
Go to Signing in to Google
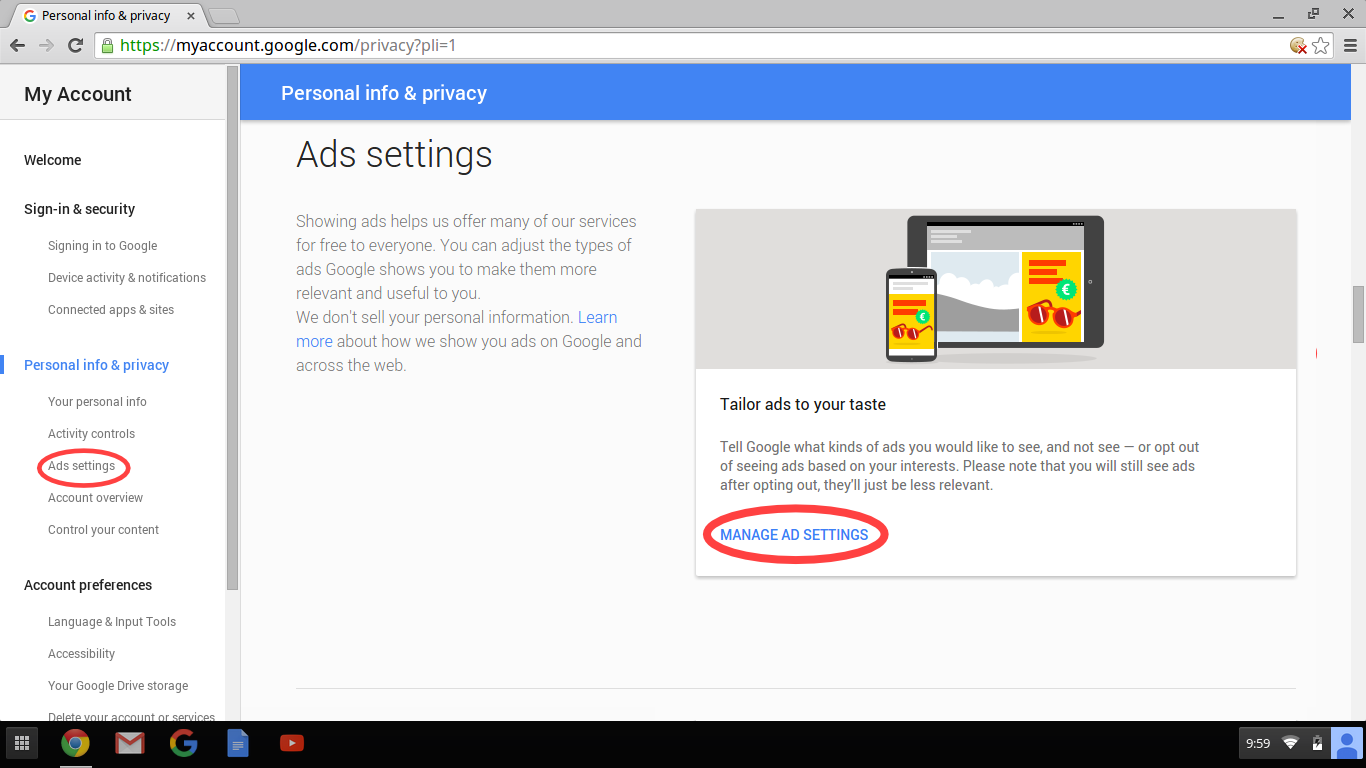pyautogui.click(x=102, y=246)
